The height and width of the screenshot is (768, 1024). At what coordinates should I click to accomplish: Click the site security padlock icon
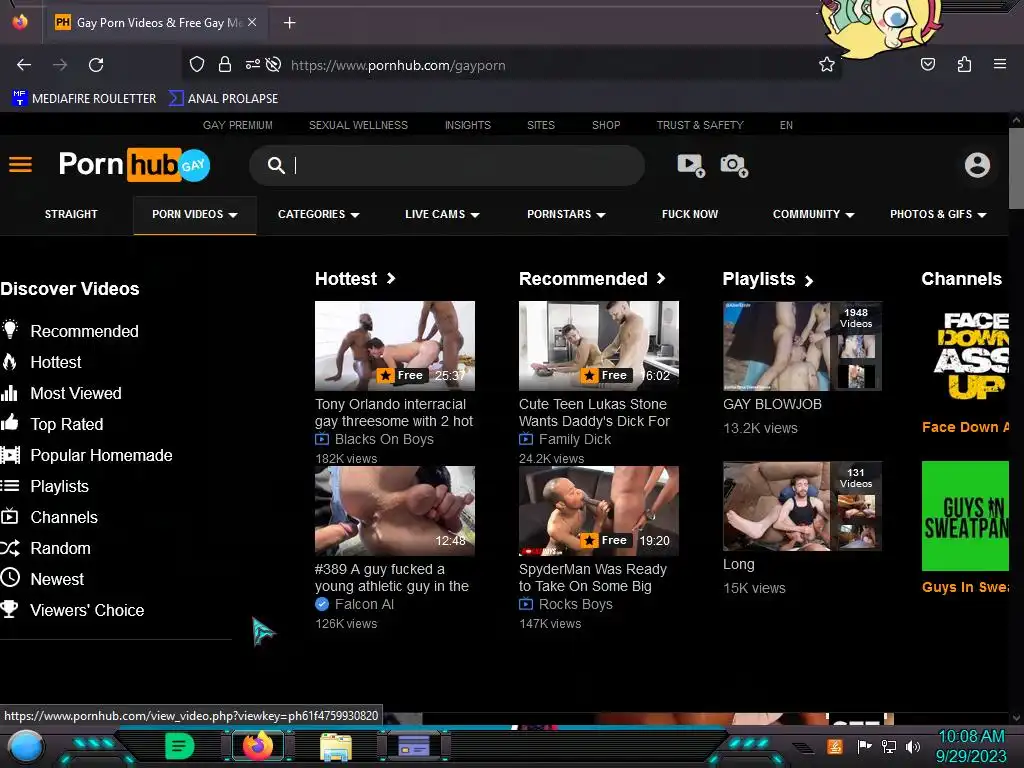[x=225, y=65]
